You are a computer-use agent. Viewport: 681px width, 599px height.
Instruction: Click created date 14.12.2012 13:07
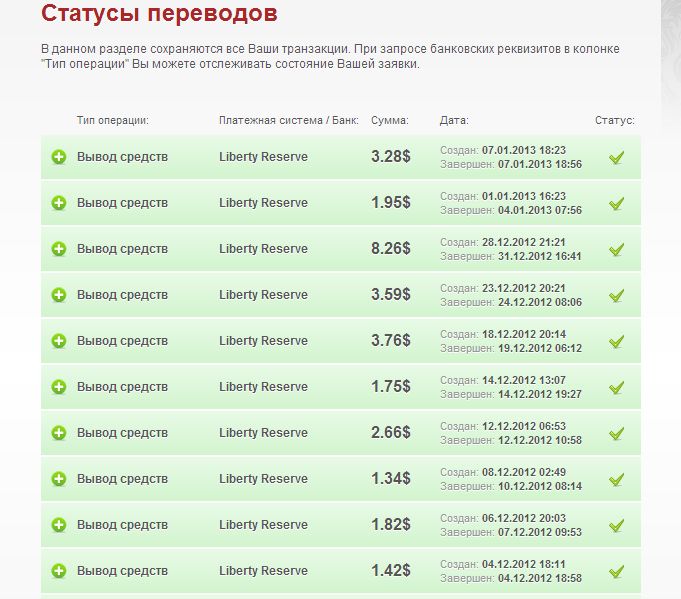pos(524,381)
